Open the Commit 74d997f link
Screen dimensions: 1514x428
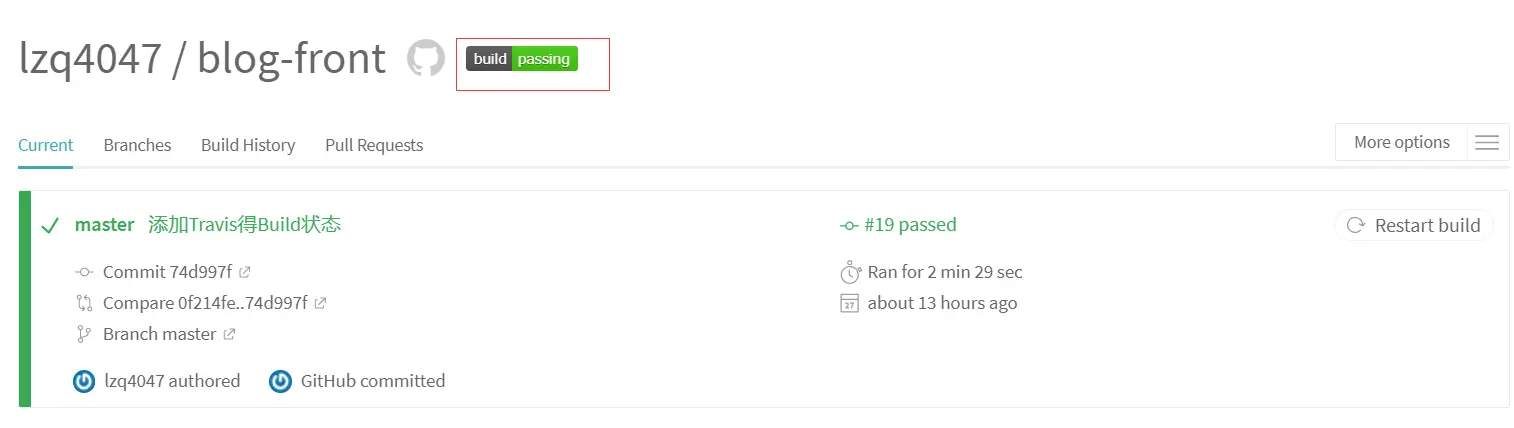click(x=167, y=272)
